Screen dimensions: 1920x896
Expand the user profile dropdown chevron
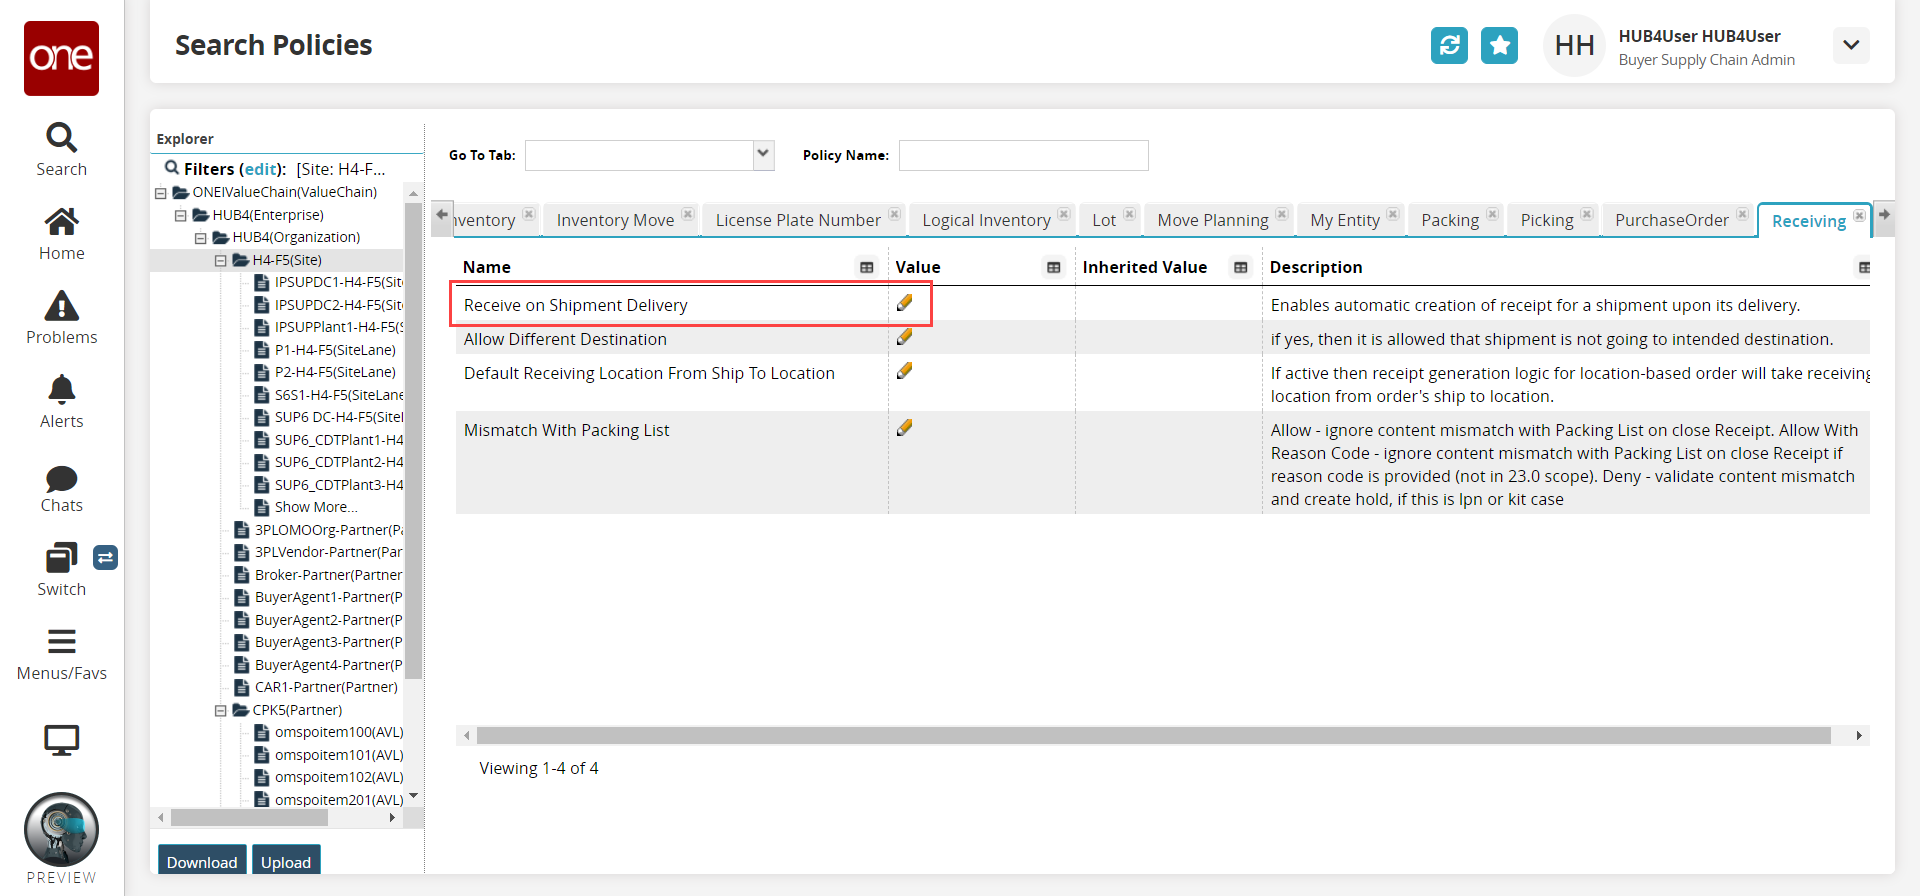[1850, 45]
